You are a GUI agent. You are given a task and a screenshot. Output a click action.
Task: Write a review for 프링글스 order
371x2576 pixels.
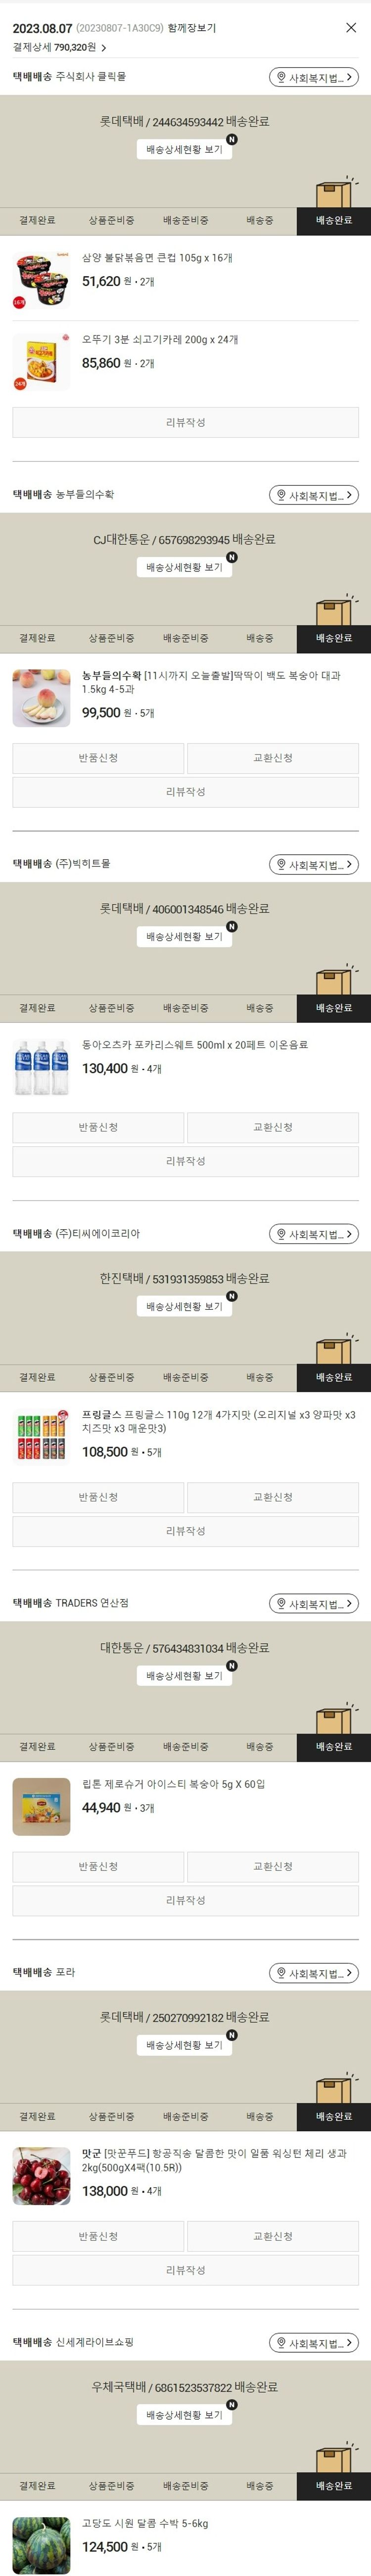point(185,1530)
